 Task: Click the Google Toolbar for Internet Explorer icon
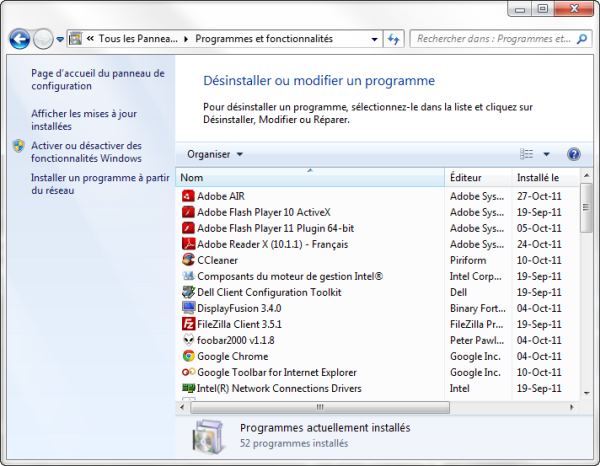188,372
